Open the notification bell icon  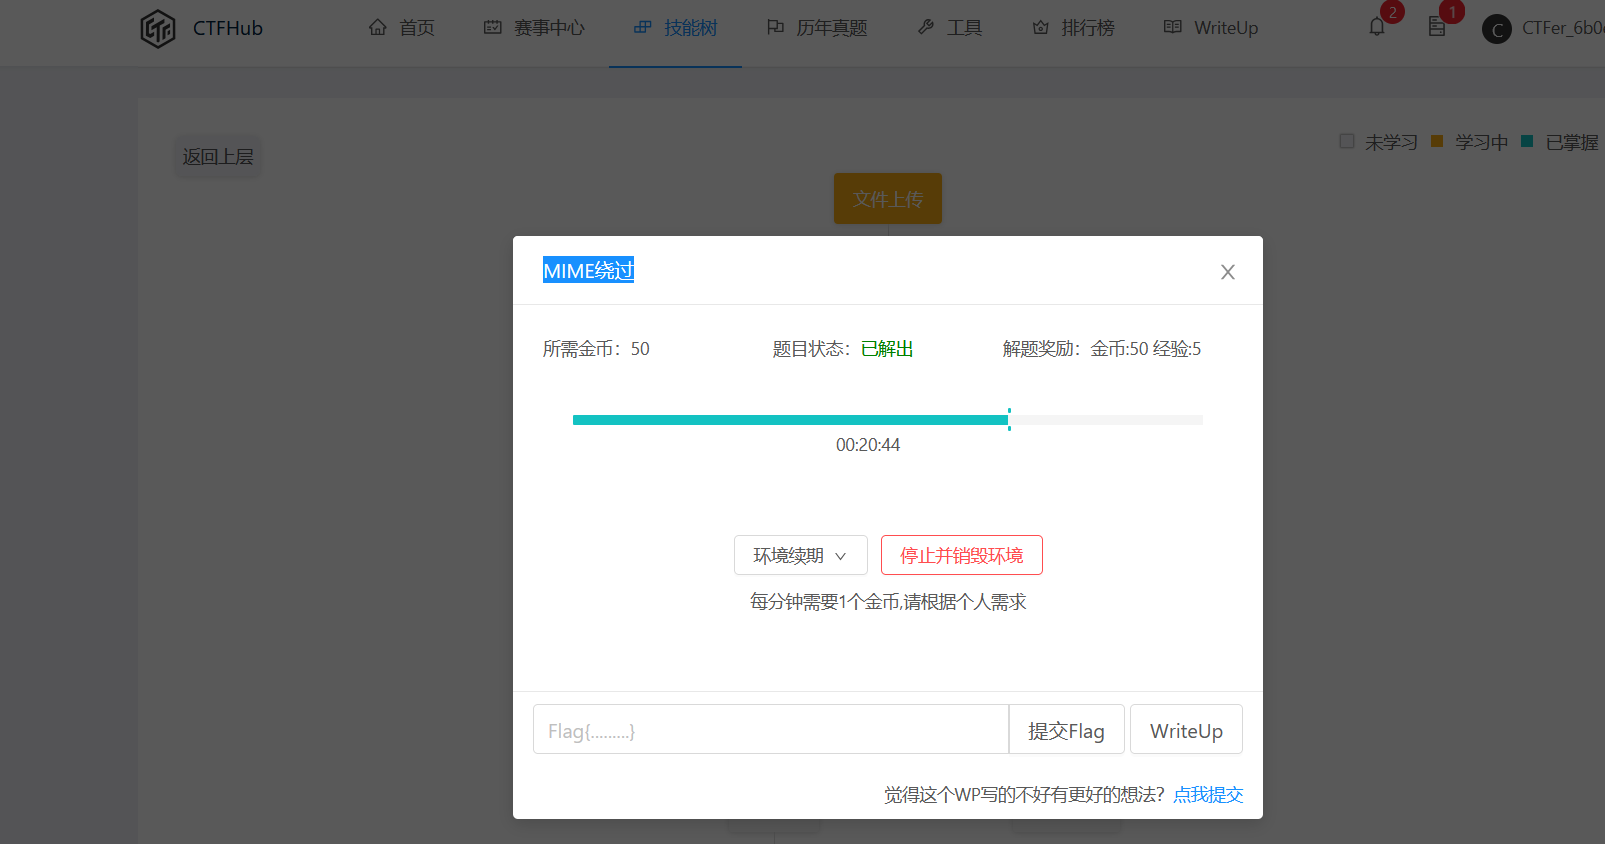tap(1377, 27)
